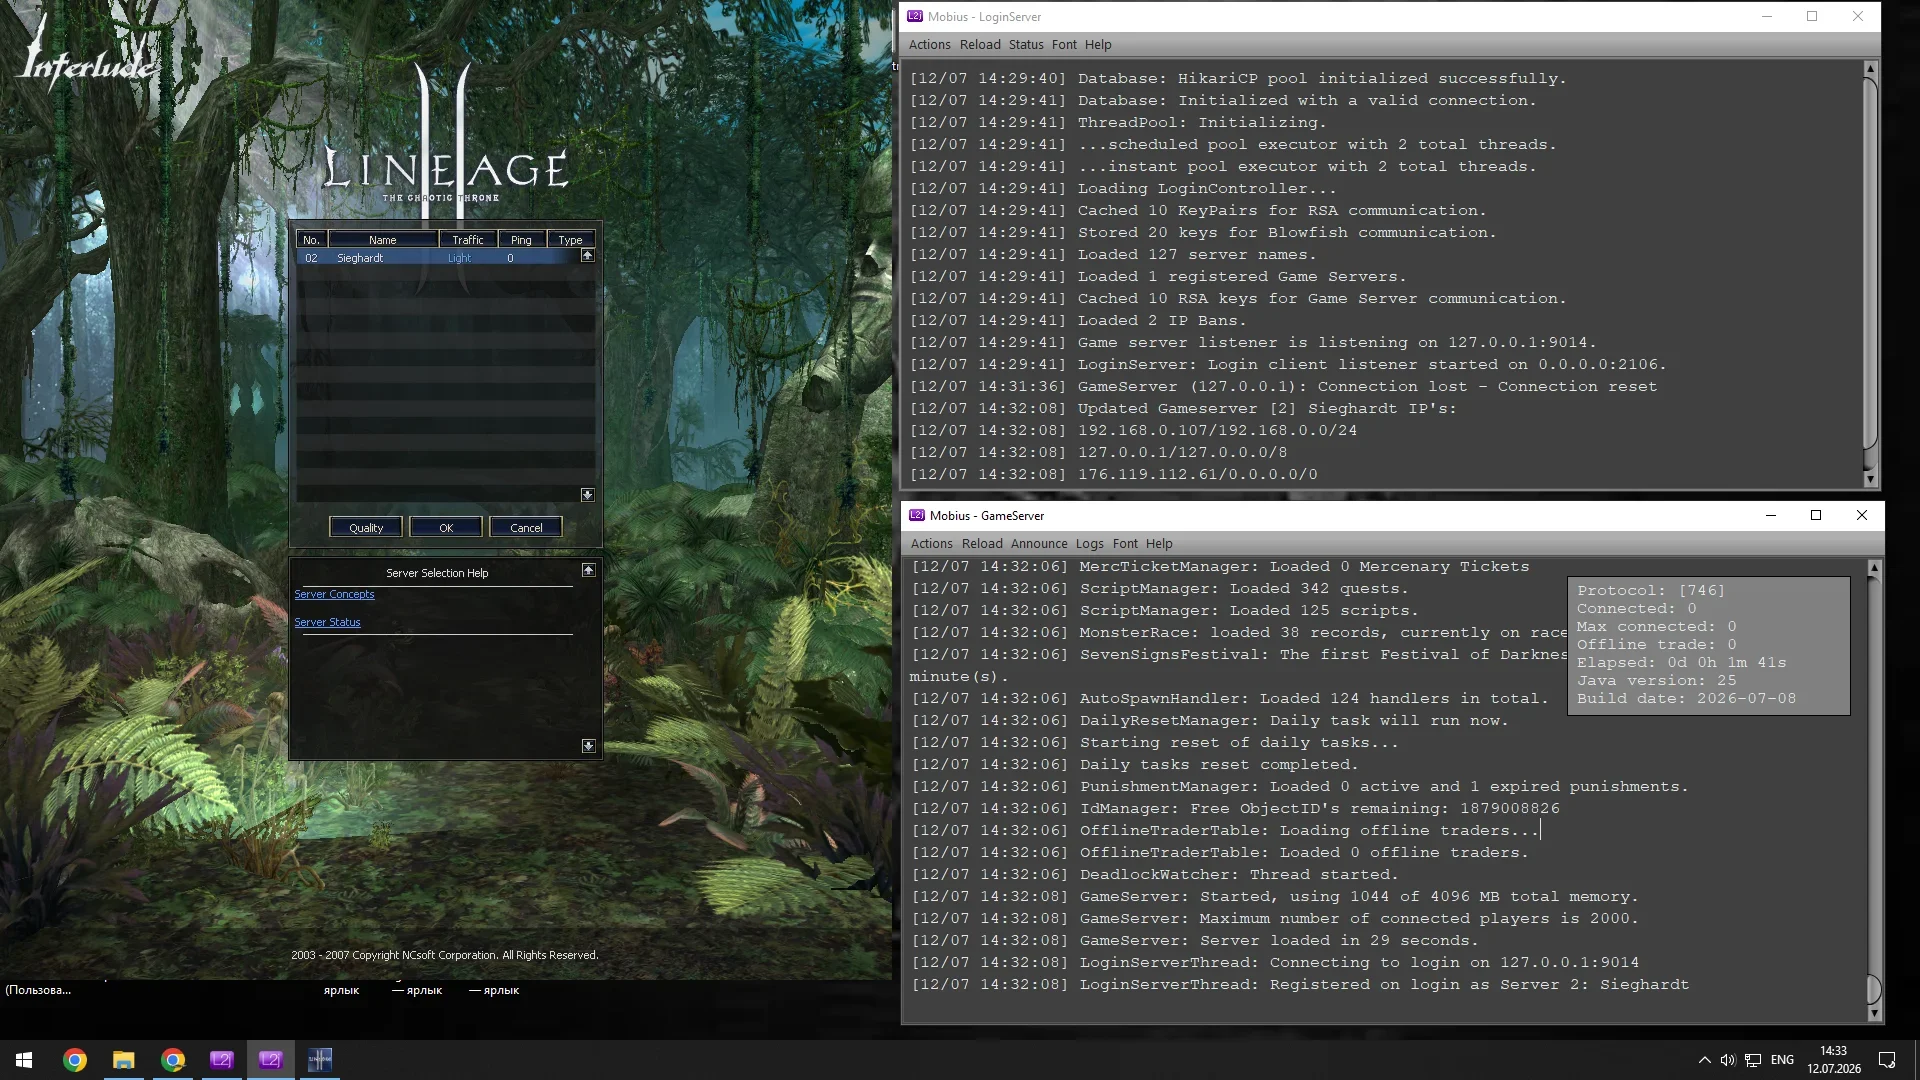The height and width of the screenshot is (1080, 1920).
Task: Sort server list by Ping column
Action: [522, 240]
